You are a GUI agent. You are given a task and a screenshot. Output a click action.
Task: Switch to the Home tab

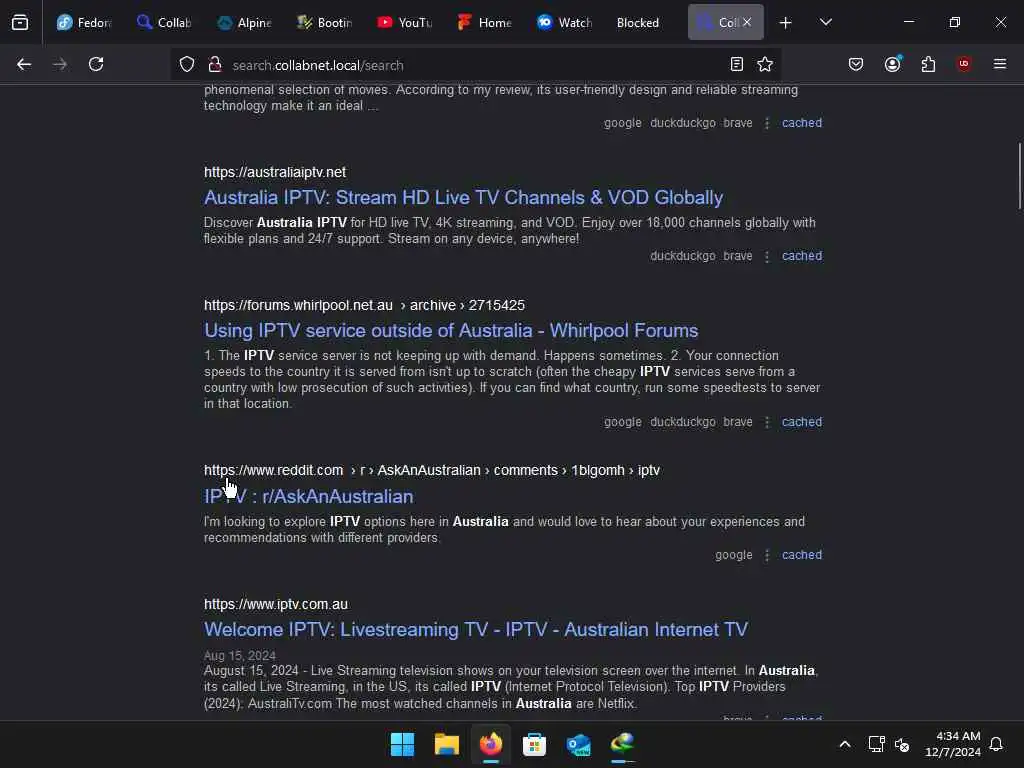pos(485,23)
